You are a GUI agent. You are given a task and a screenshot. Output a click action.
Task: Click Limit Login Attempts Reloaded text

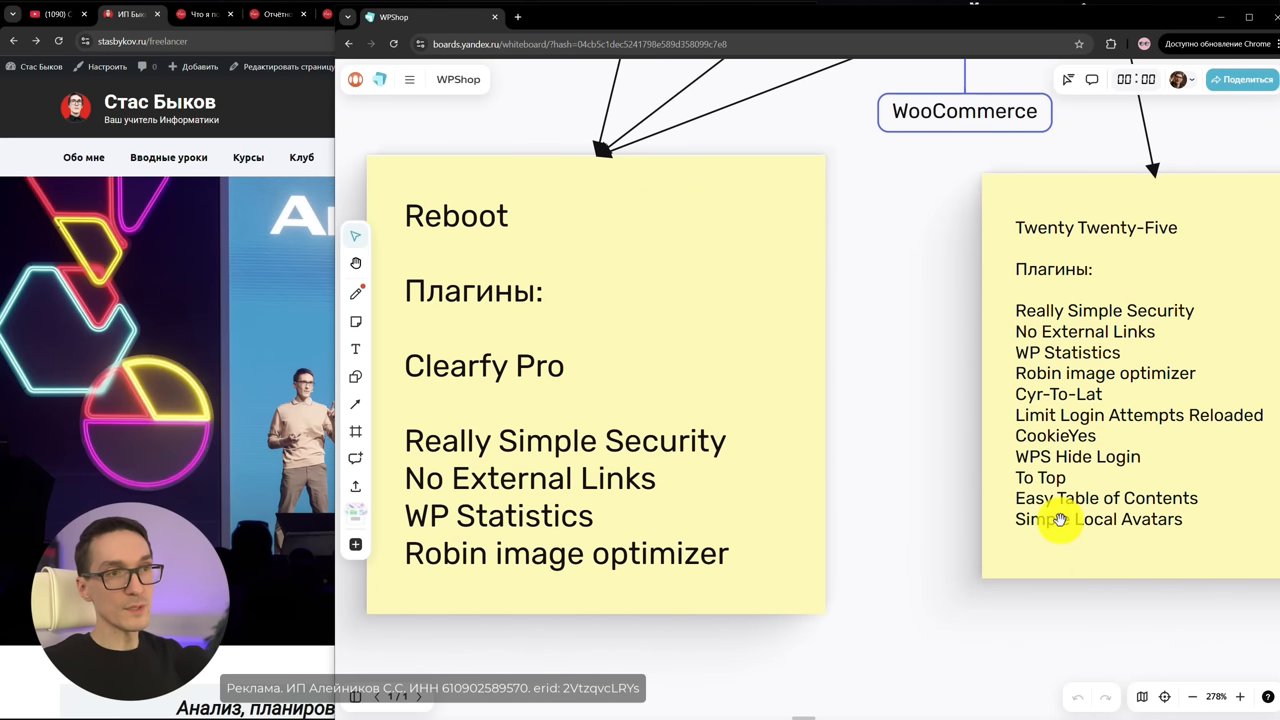click(1139, 415)
